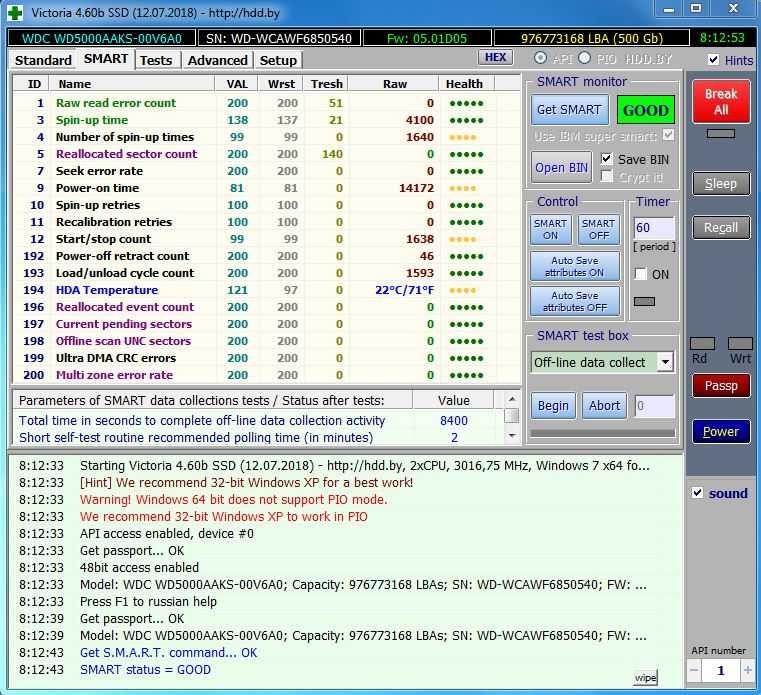
Task: Click the Wrt indicator box
Action: [740, 344]
